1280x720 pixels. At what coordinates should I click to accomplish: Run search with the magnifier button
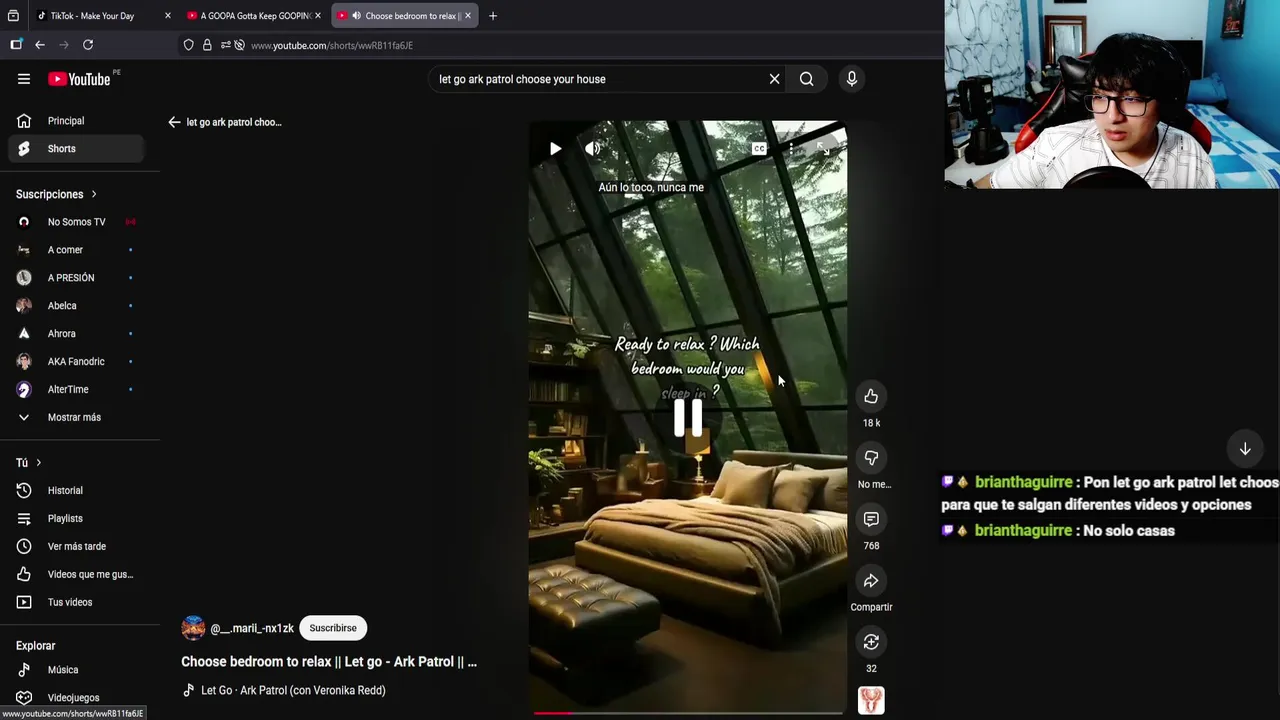click(x=806, y=79)
